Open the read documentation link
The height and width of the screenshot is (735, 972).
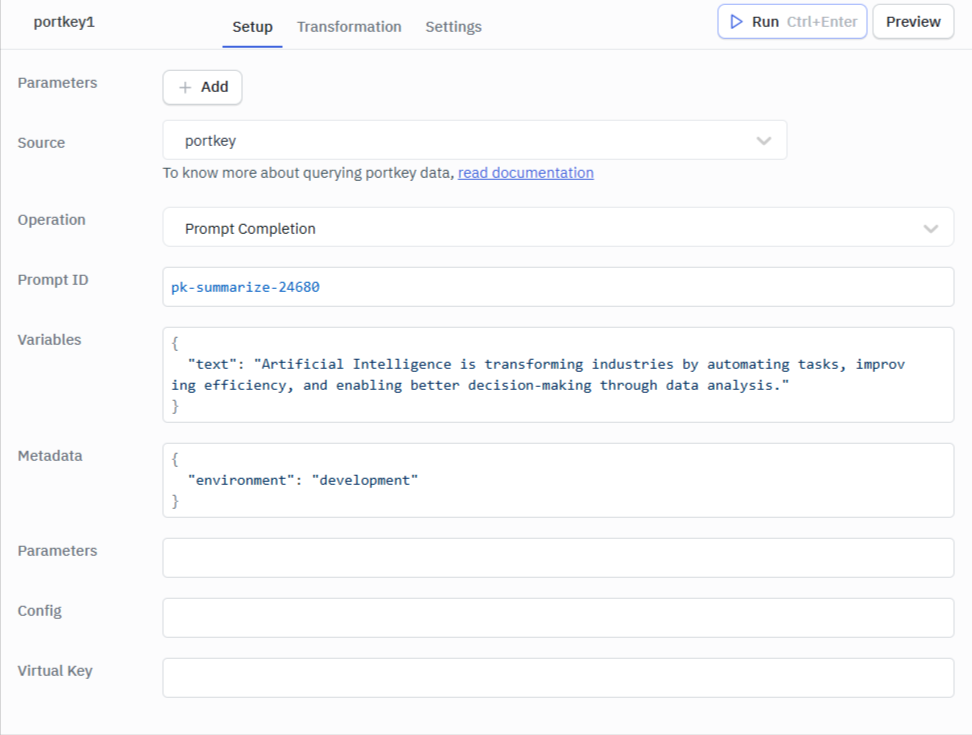526,173
